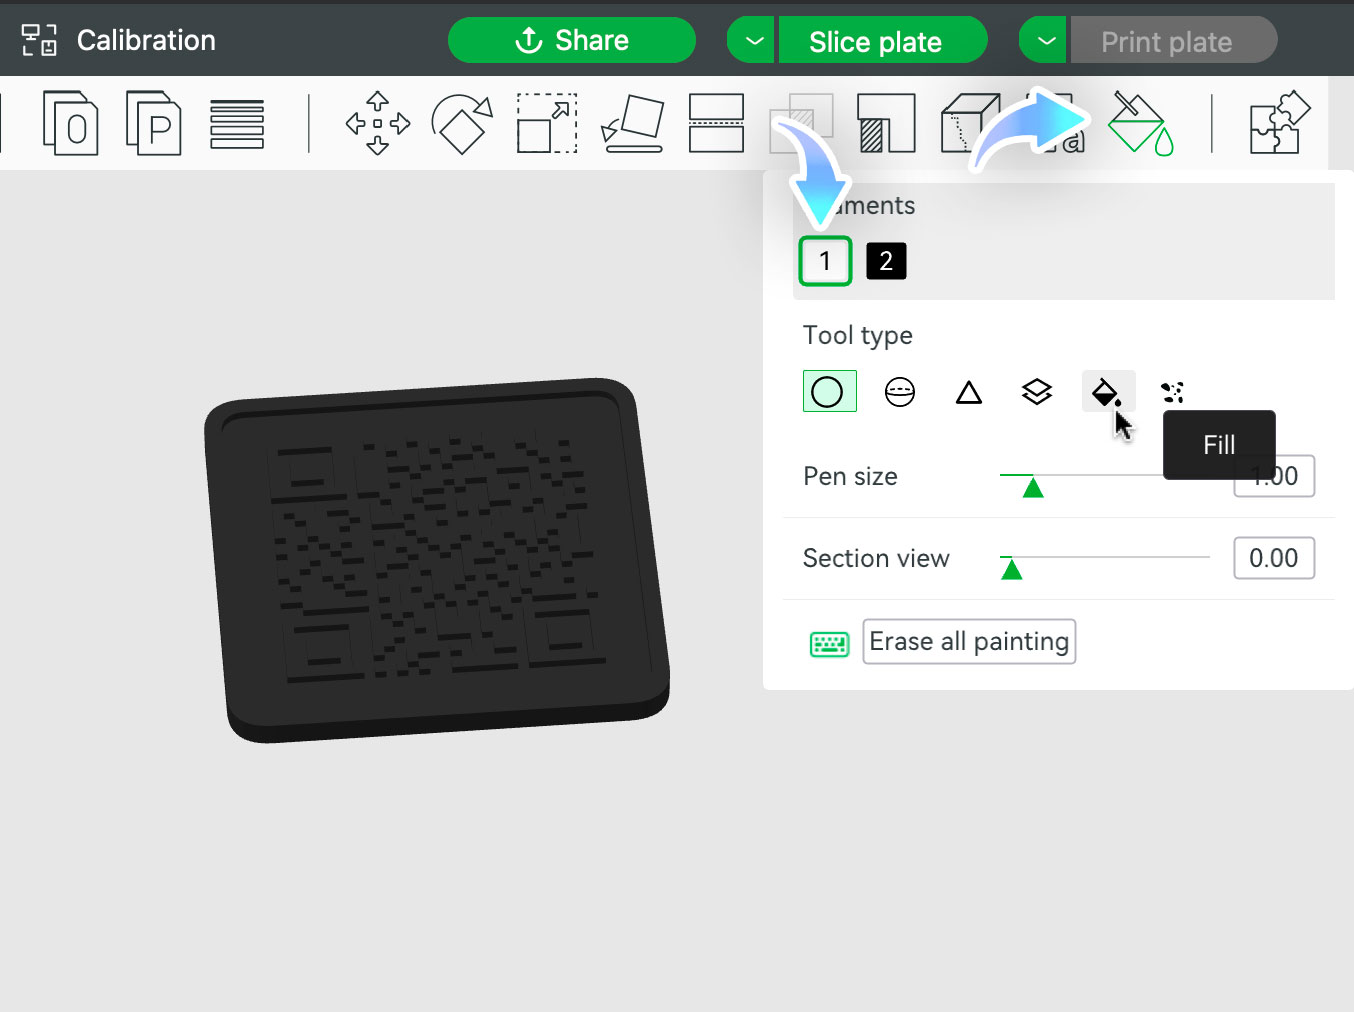Adjust the Pen size slider
Viewport: 1354px width, 1012px height.
click(1034, 487)
